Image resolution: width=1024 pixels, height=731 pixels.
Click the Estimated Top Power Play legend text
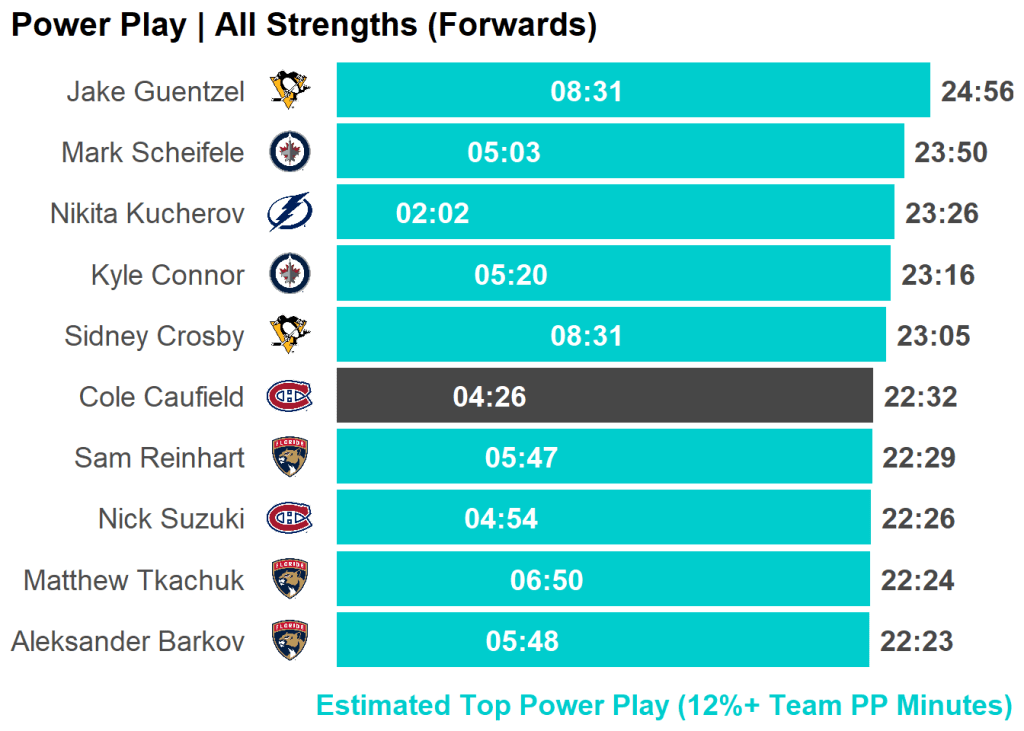pos(664,705)
